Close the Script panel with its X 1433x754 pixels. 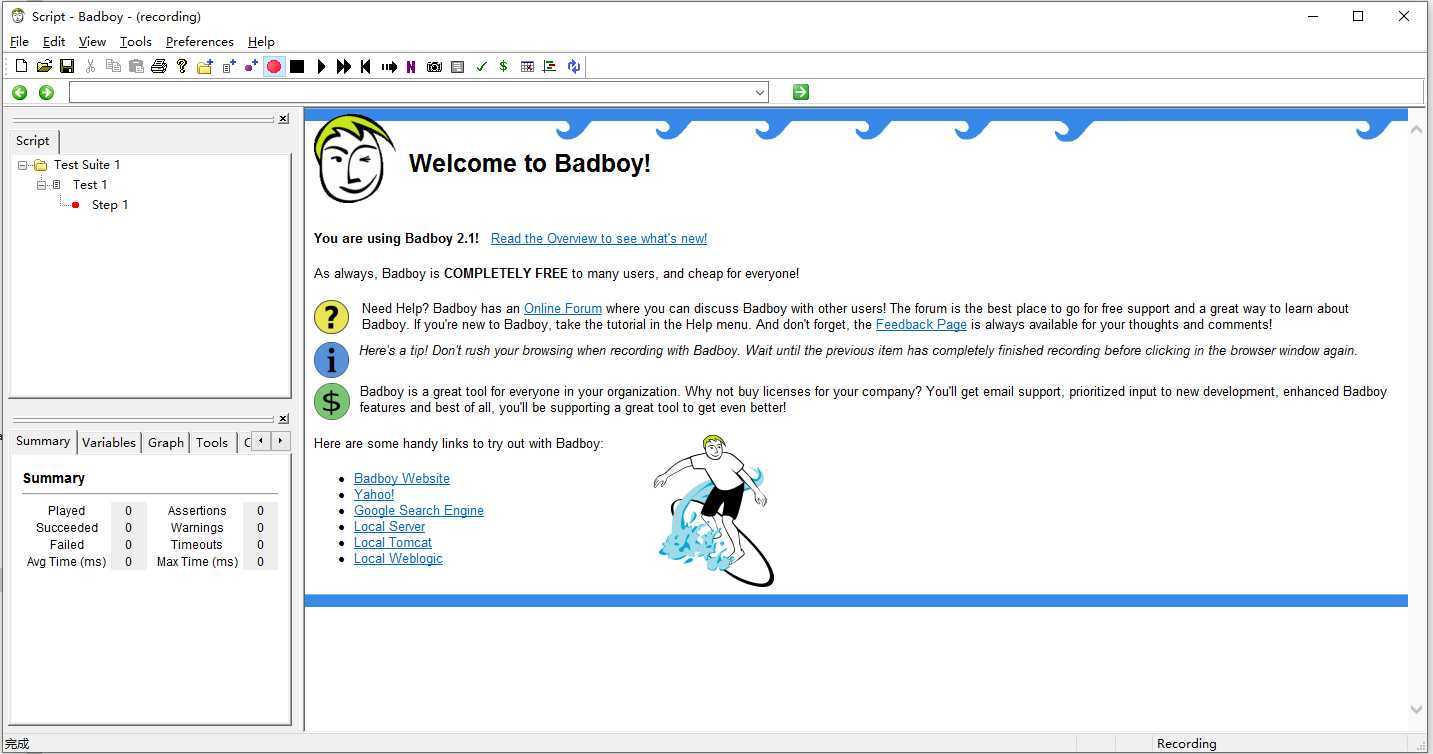click(x=283, y=119)
